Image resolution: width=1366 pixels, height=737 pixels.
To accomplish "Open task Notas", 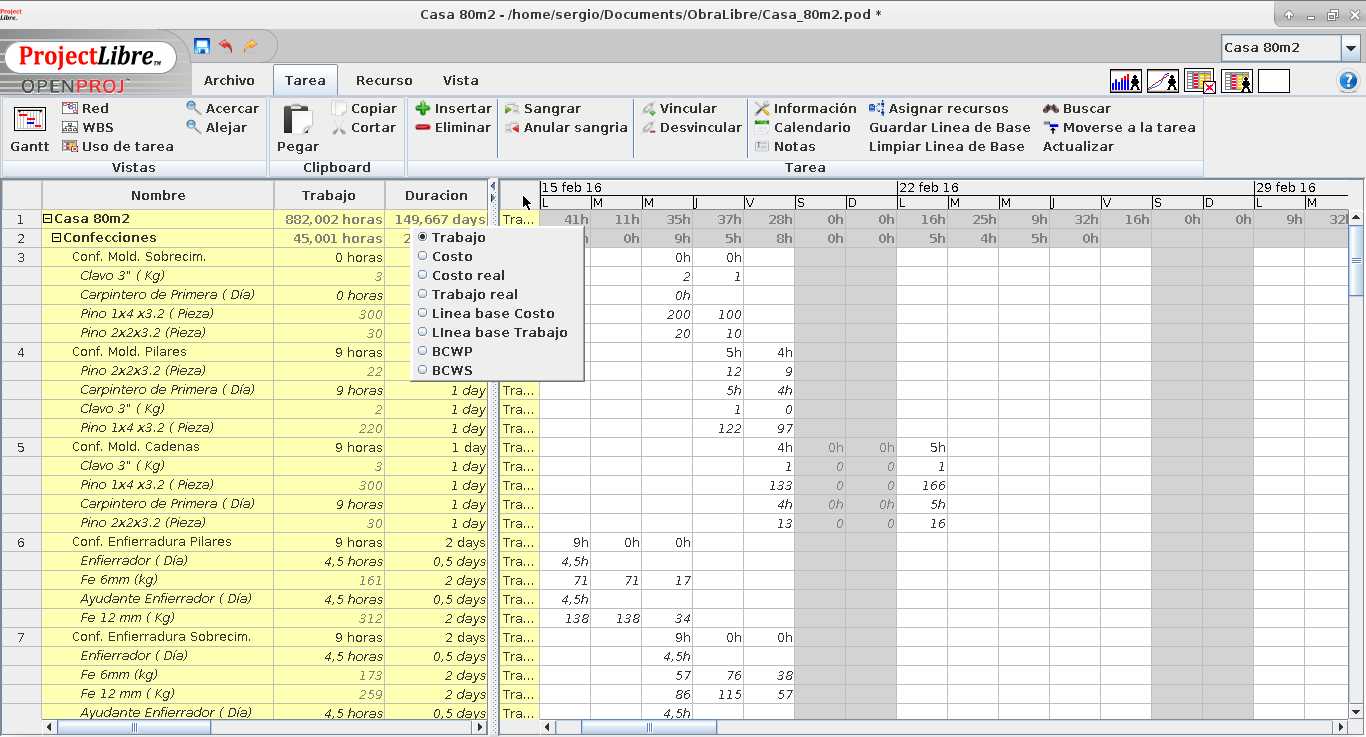I will 785,146.
